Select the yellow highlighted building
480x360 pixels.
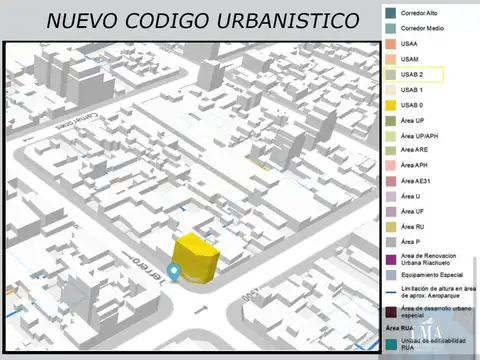[195, 258]
